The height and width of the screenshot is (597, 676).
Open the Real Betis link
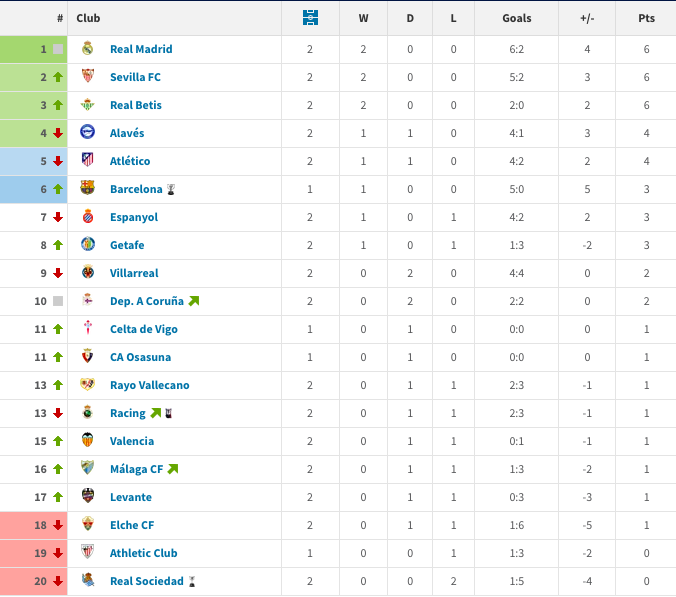tap(136, 105)
